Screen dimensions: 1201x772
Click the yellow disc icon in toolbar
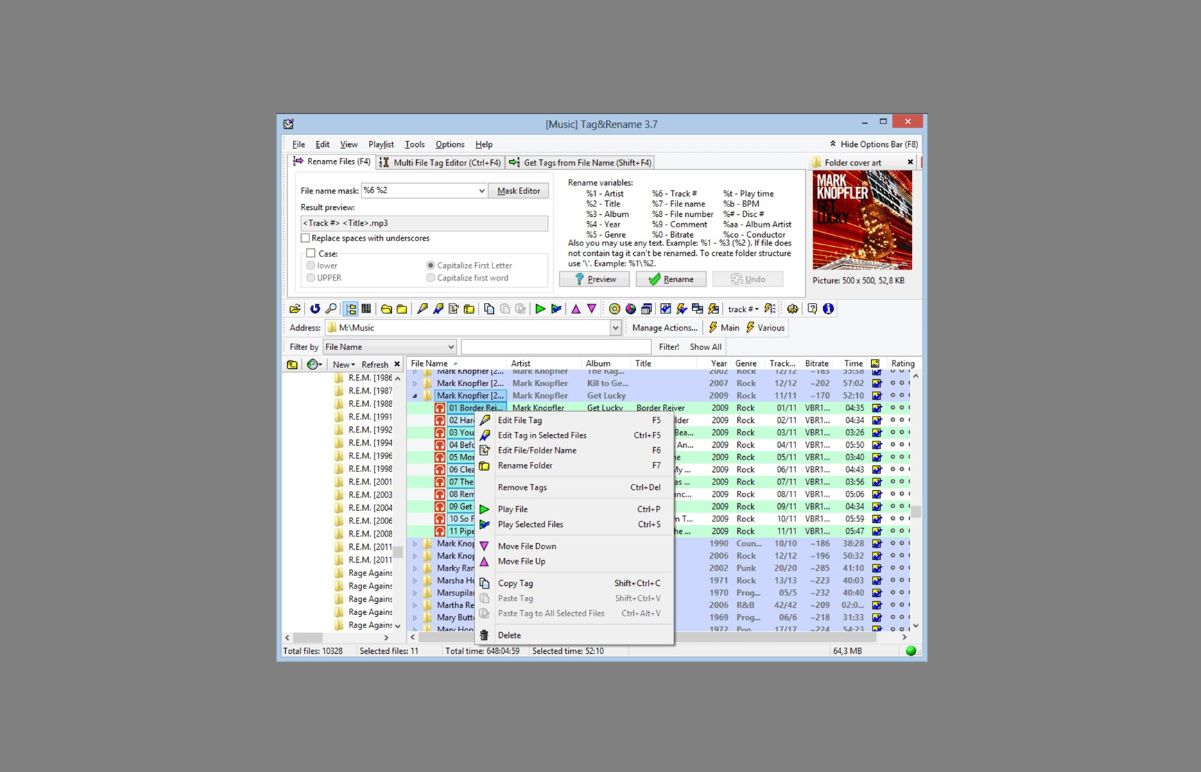pyautogui.click(x=614, y=309)
